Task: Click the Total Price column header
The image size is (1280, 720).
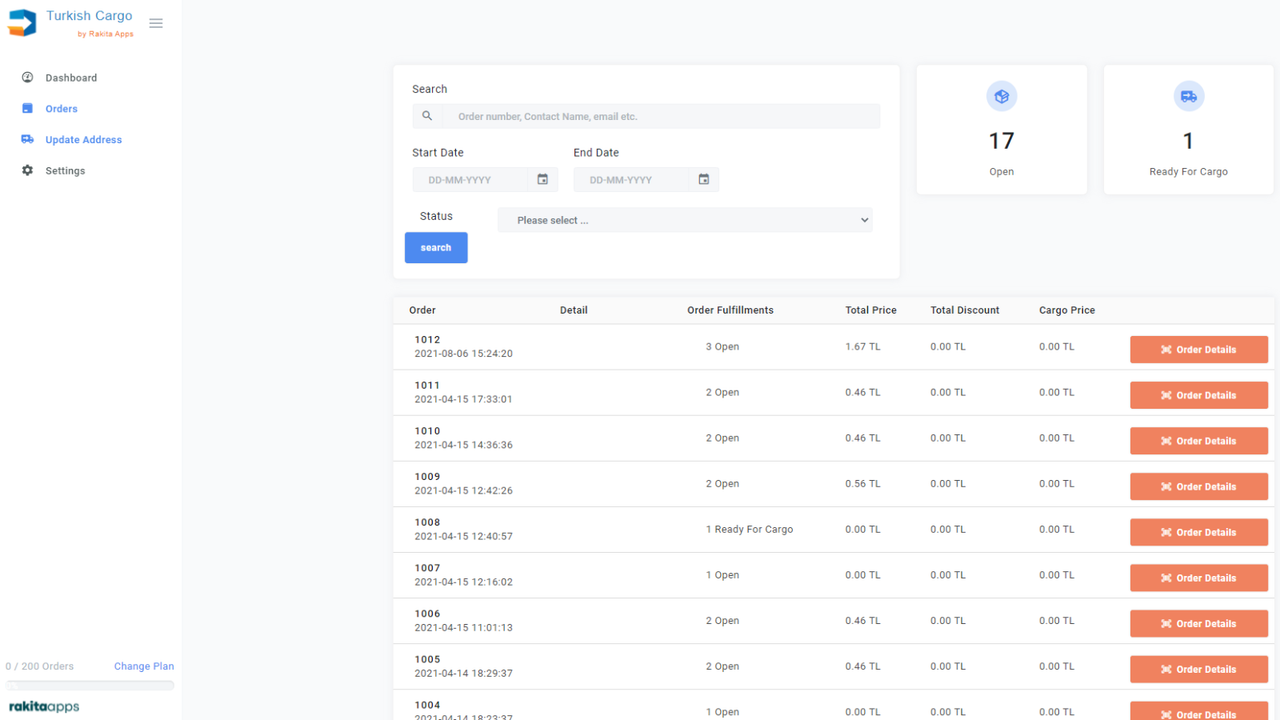Action: pos(870,310)
